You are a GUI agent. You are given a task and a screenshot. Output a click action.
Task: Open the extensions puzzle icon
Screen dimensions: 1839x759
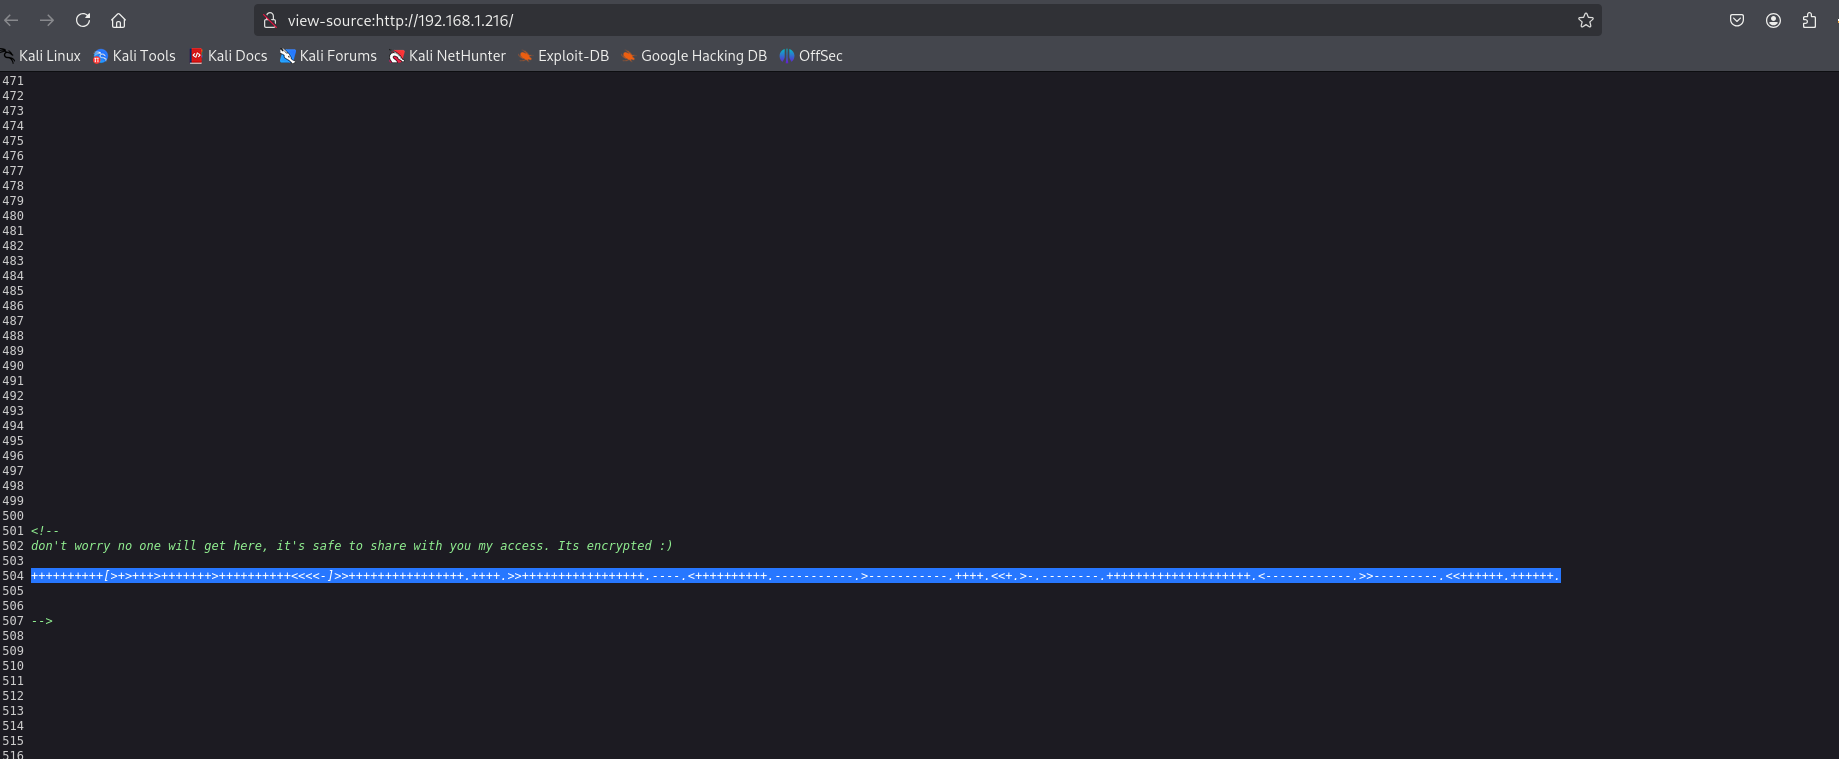tap(1809, 20)
